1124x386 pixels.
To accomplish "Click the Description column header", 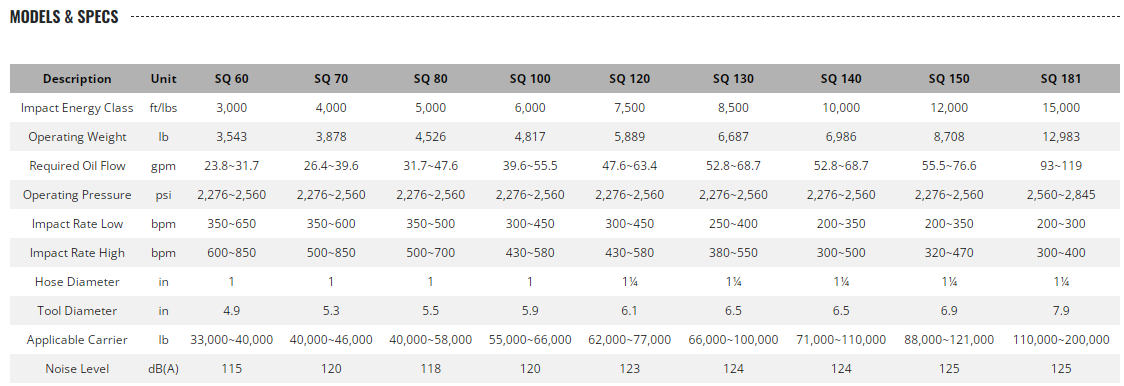I will click(77, 79).
